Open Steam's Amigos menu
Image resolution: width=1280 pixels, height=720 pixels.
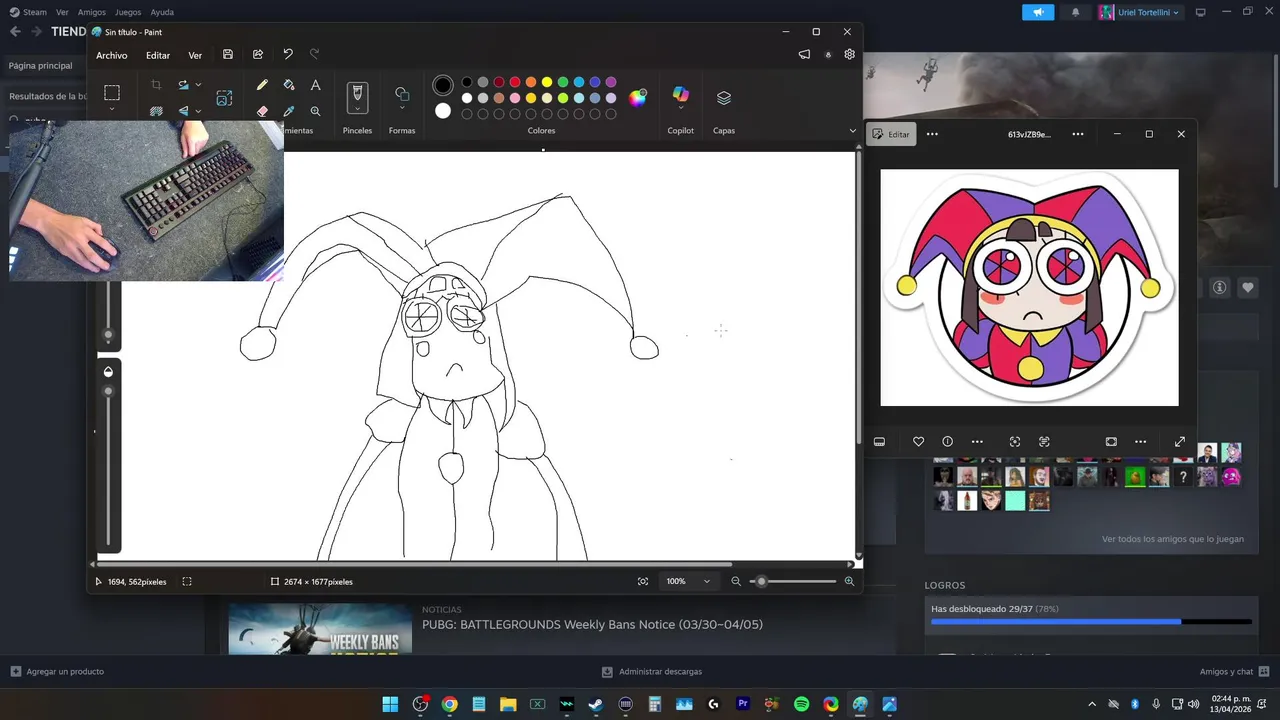pyautogui.click(x=92, y=12)
